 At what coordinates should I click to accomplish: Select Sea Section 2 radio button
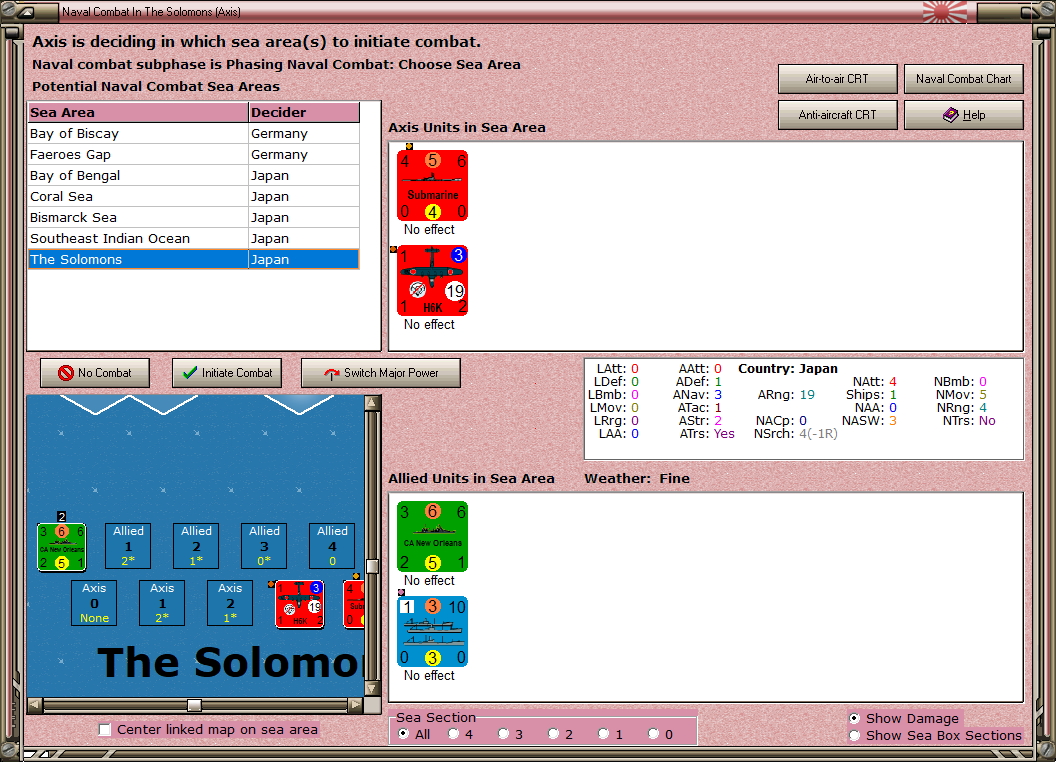(x=553, y=734)
